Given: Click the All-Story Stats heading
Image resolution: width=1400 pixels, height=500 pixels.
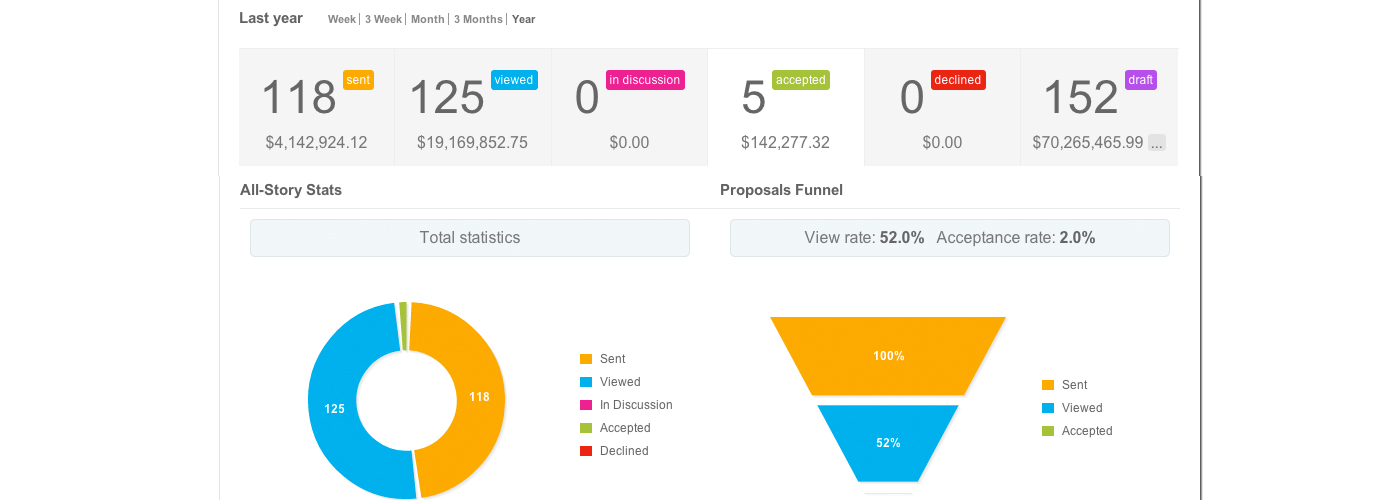Looking at the screenshot, I should pyautogui.click(x=291, y=190).
